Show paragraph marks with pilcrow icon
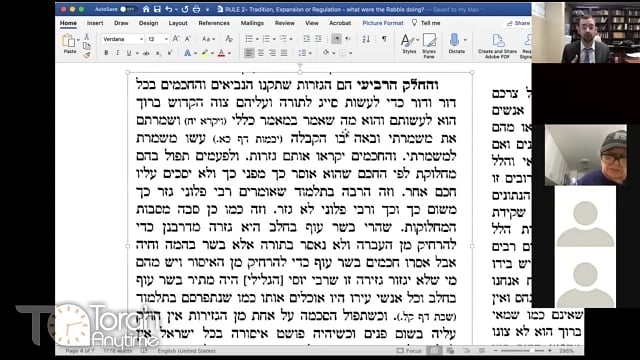This screenshot has height=360, width=640. pyautogui.click(x=384, y=39)
